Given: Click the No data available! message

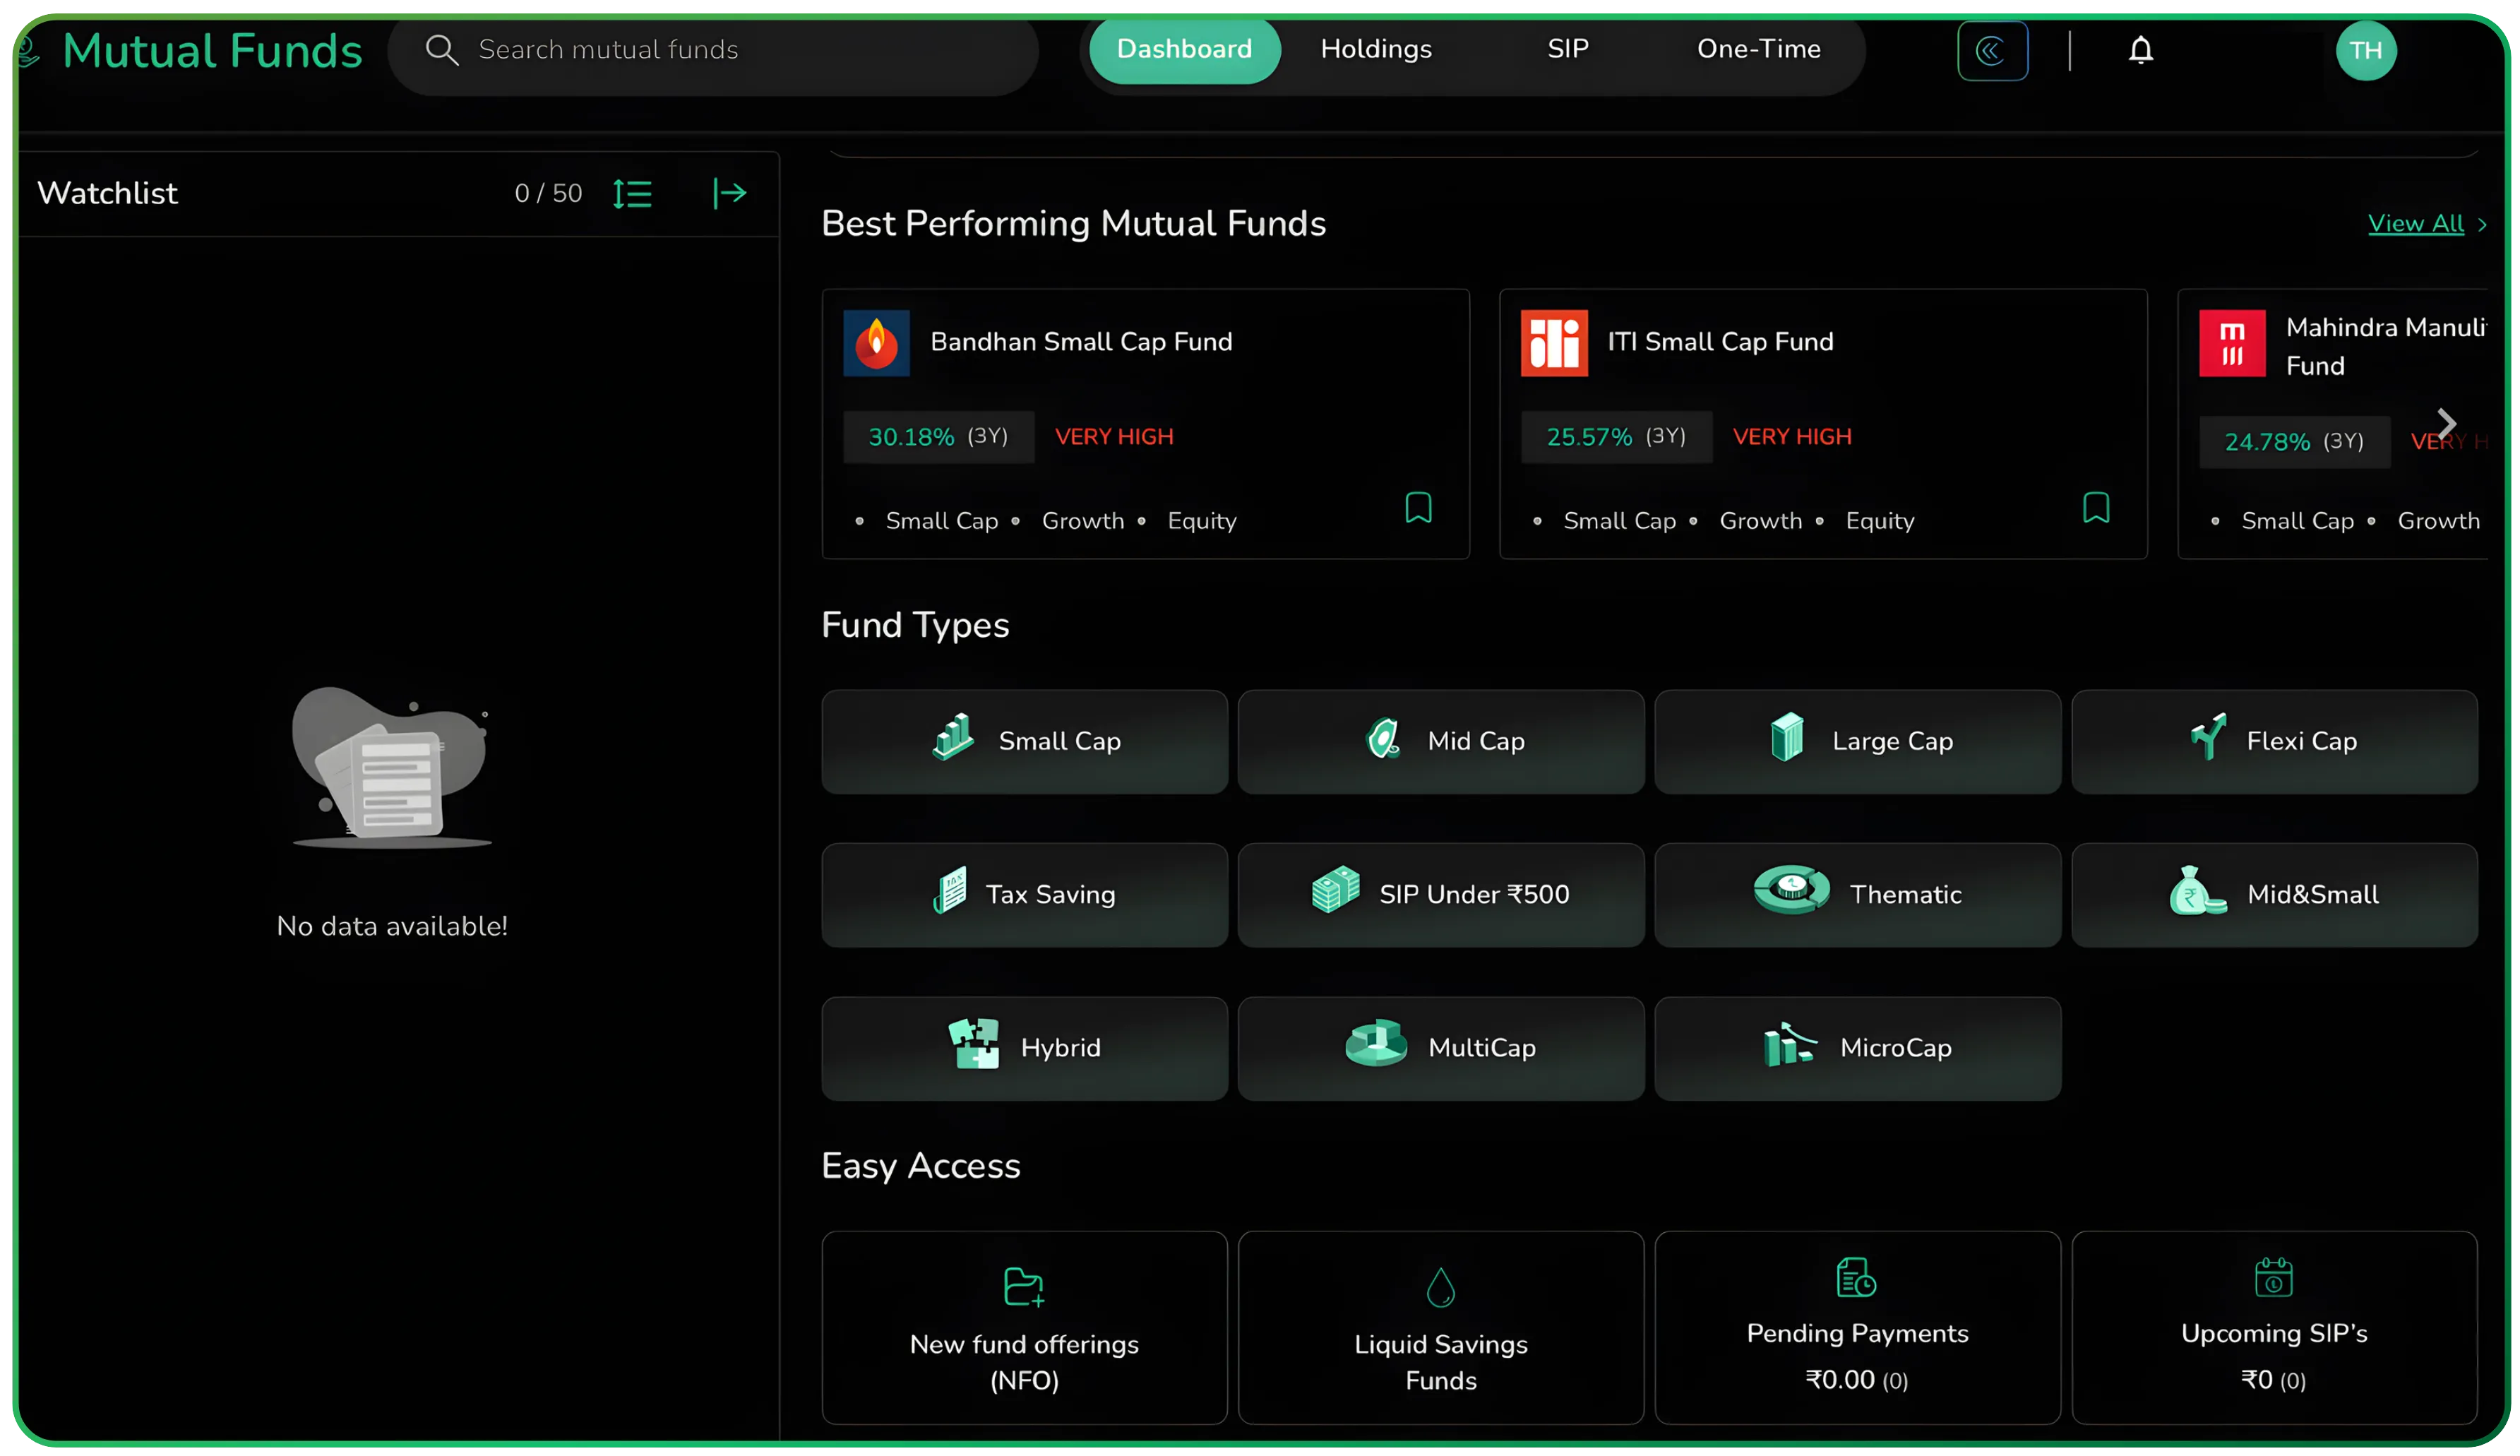Looking at the screenshot, I should pos(392,926).
